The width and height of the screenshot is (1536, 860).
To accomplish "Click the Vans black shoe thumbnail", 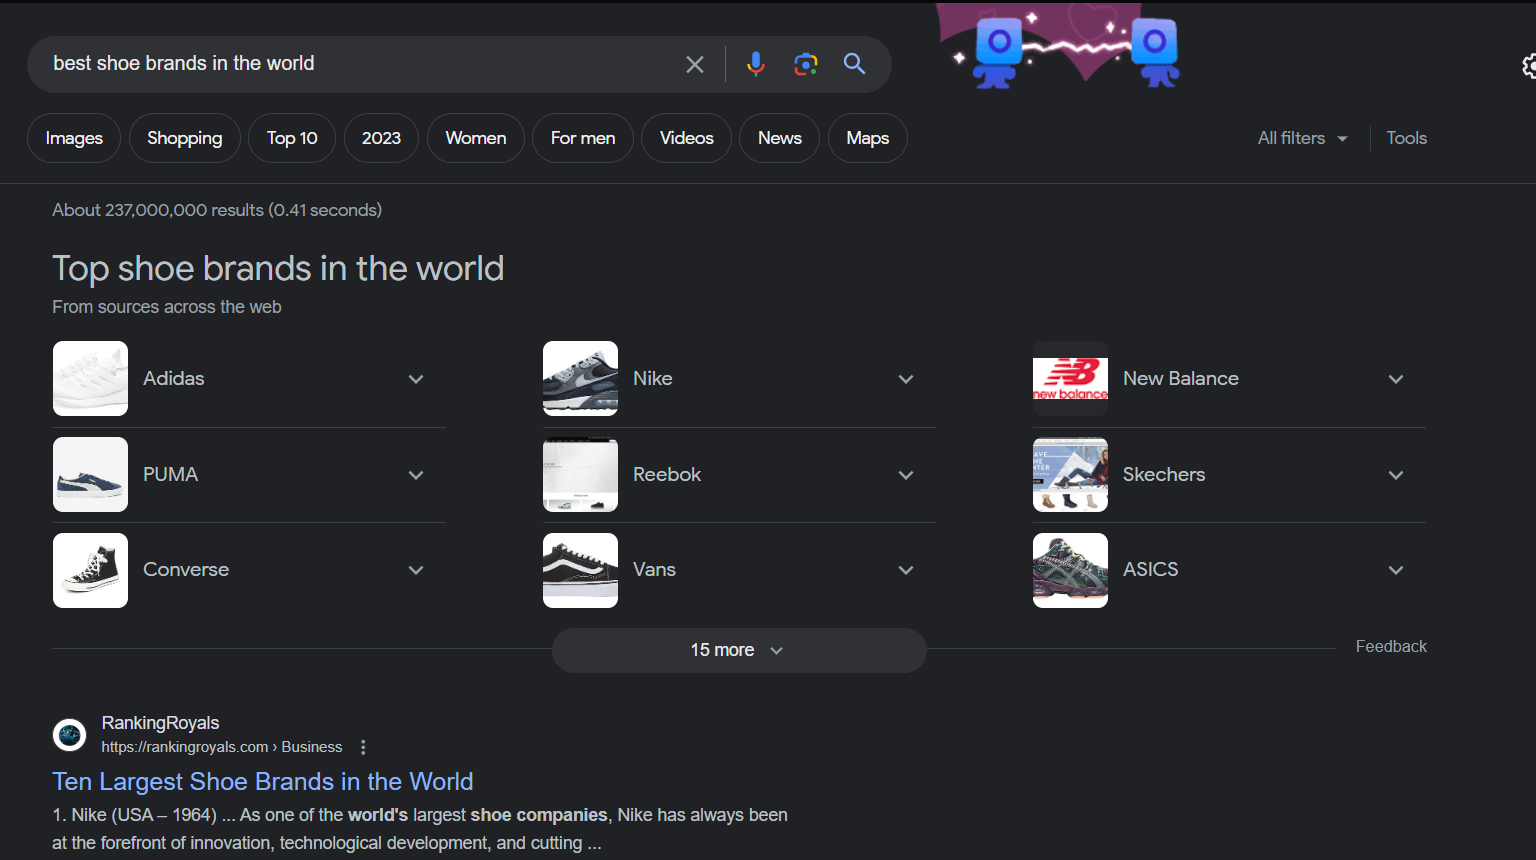I will click(580, 570).
